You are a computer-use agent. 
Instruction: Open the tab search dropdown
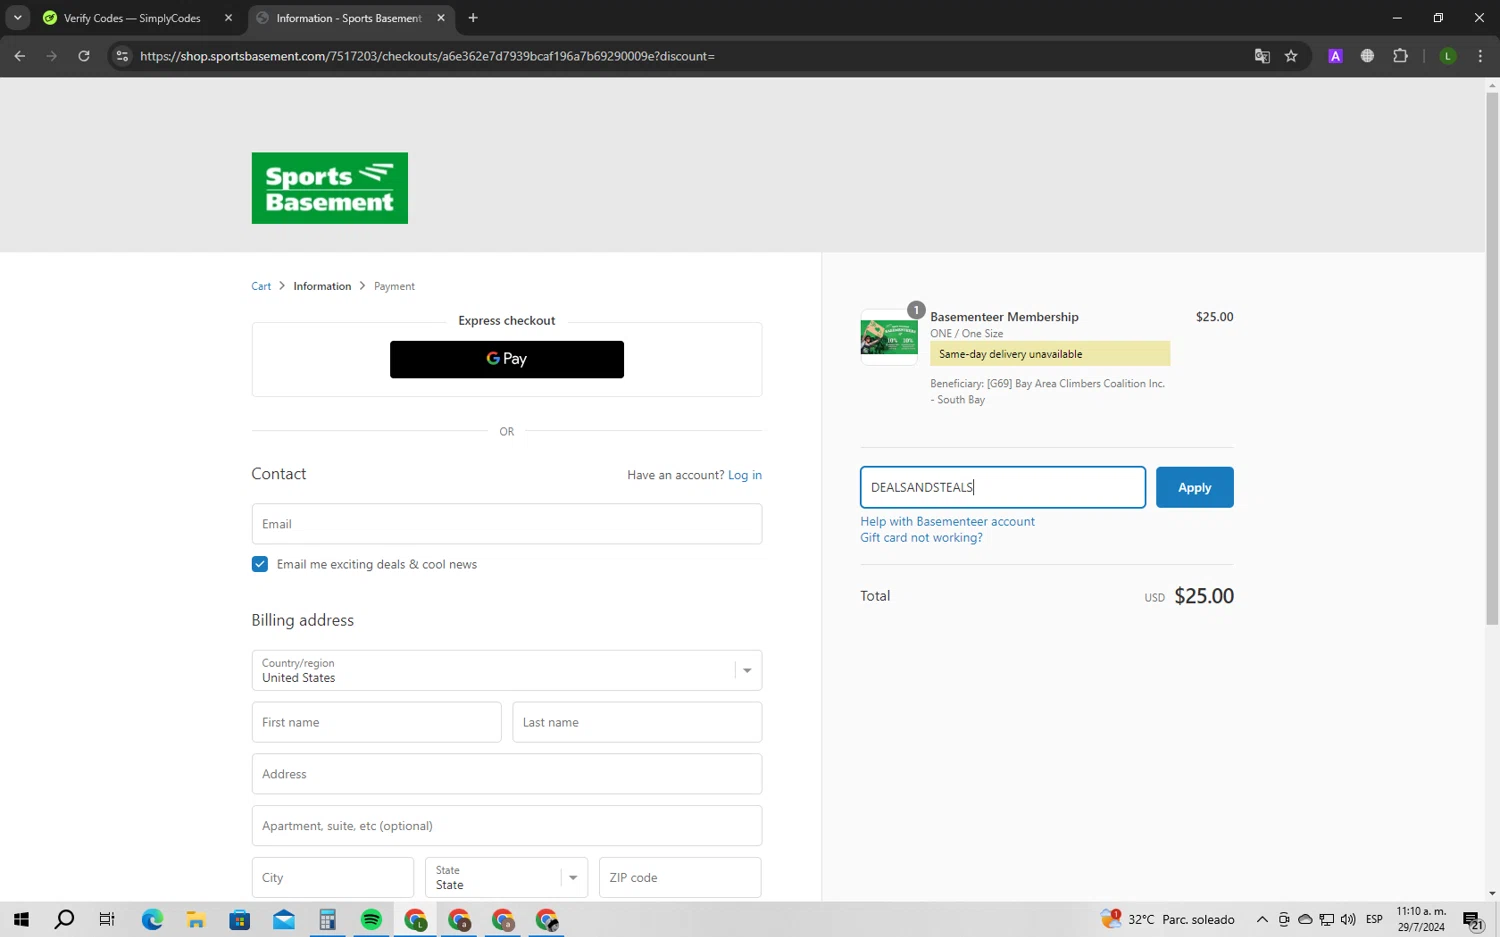coord(18,18)
